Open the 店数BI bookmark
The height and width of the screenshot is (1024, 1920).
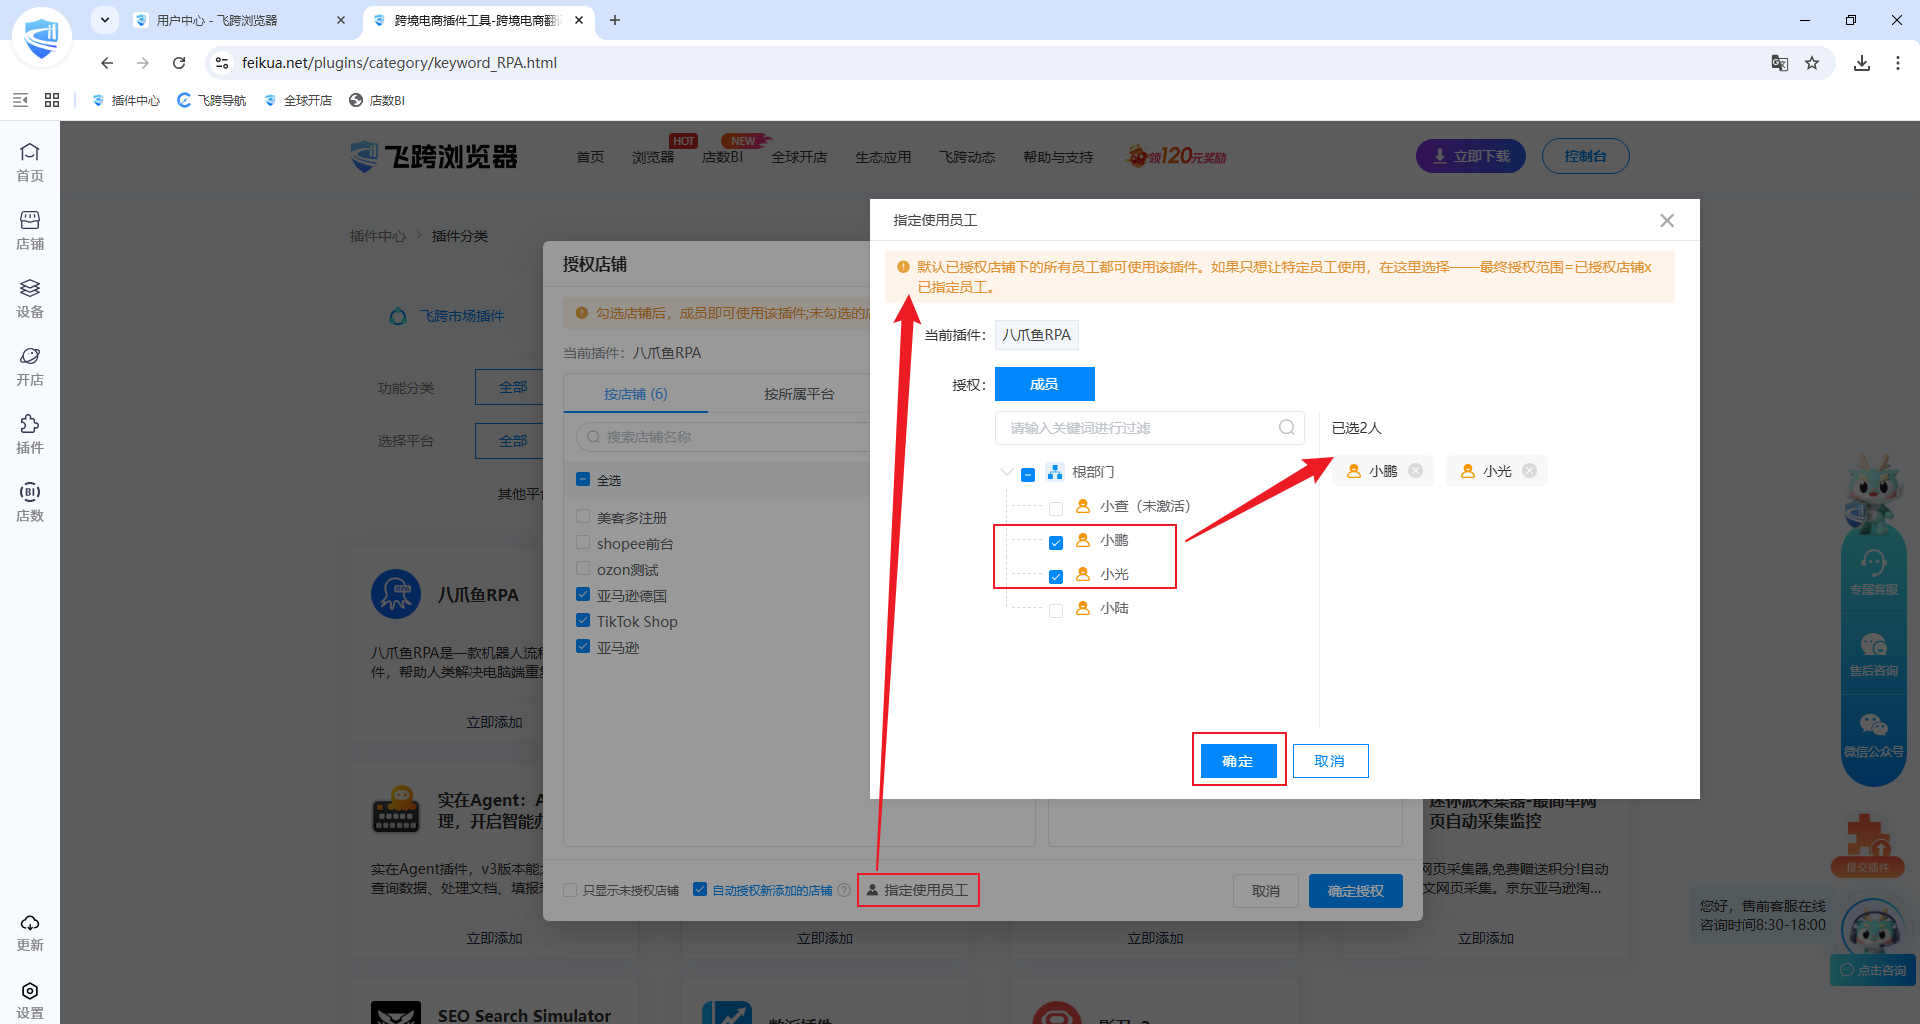(377, 100)
